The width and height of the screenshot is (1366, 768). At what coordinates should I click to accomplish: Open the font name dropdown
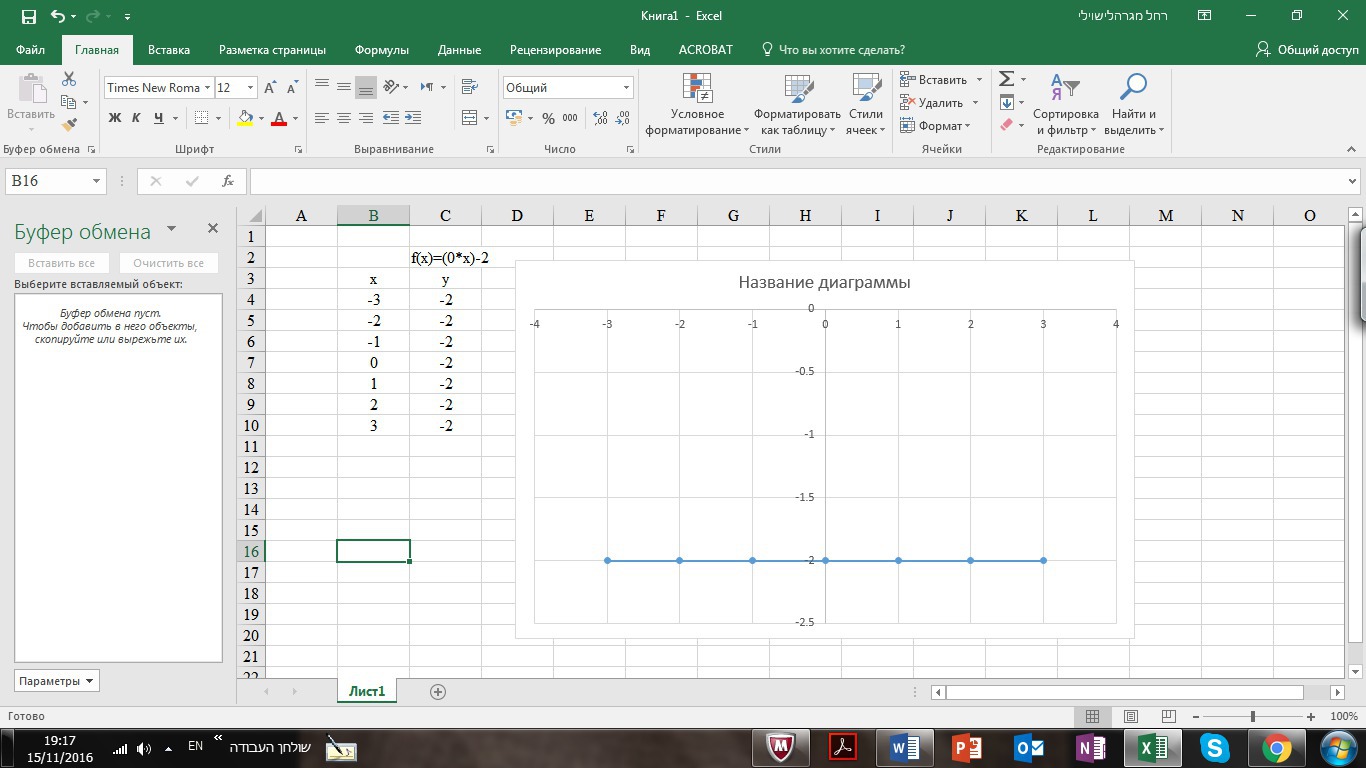point(207,88)
